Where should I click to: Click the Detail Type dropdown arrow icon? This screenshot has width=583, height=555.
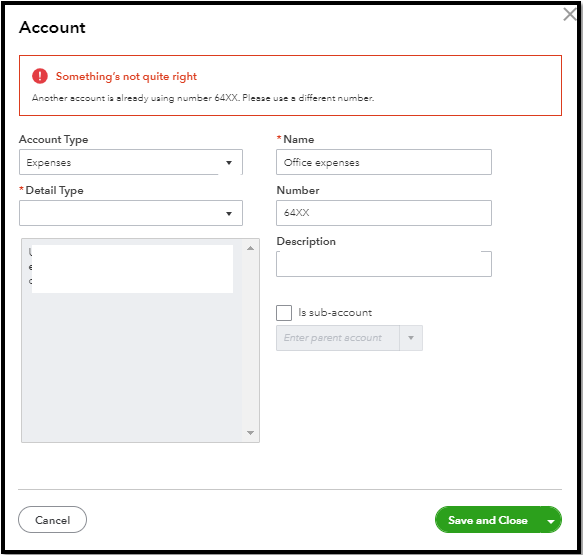[229, 214]
